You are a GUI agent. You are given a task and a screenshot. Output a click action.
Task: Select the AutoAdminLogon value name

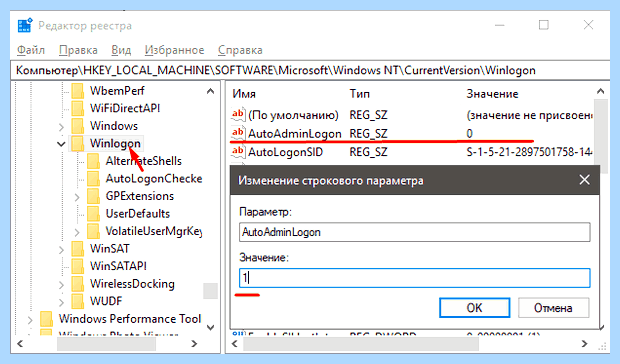point(295,134)
